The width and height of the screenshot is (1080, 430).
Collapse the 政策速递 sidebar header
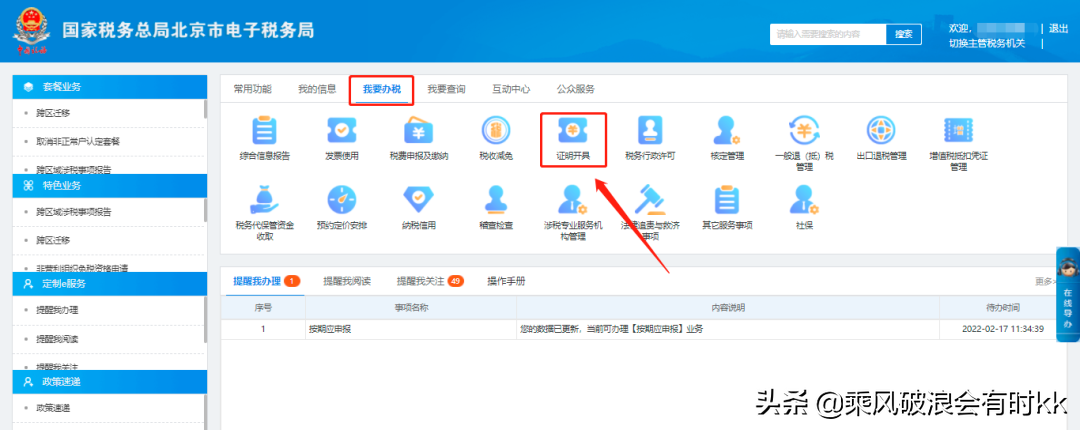tap(110, 381)
